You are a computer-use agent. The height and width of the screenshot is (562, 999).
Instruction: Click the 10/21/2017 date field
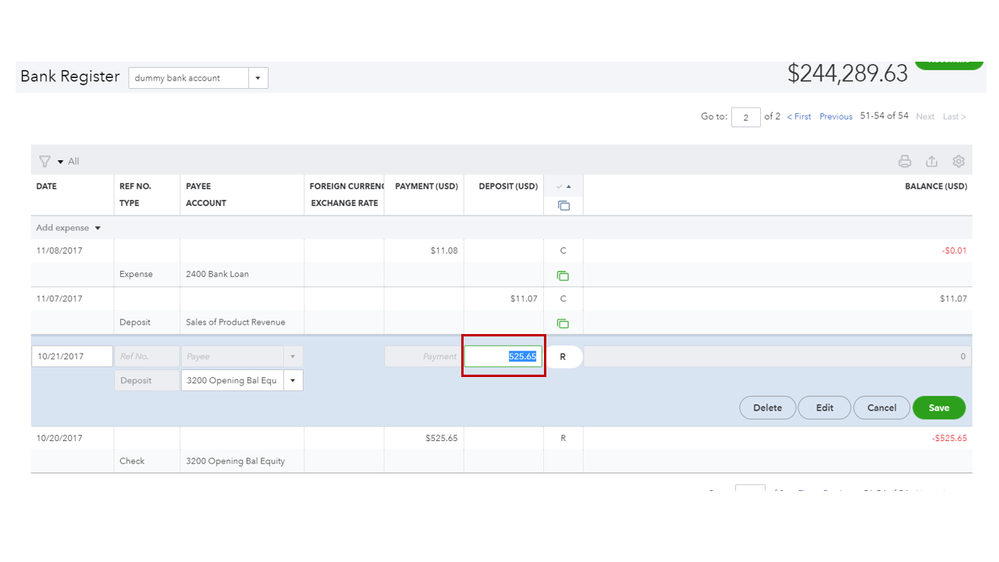(x=72, y=356)
